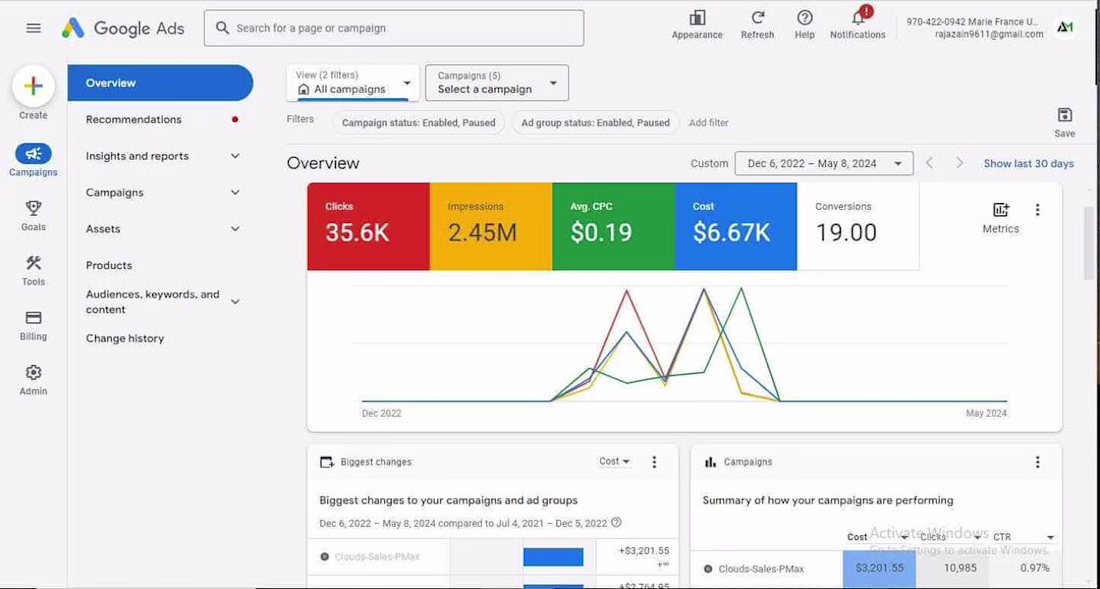This screenshot has width=1100, height=589.
Task: Open the Goals trophy icon
Action: tap(33, 208)
